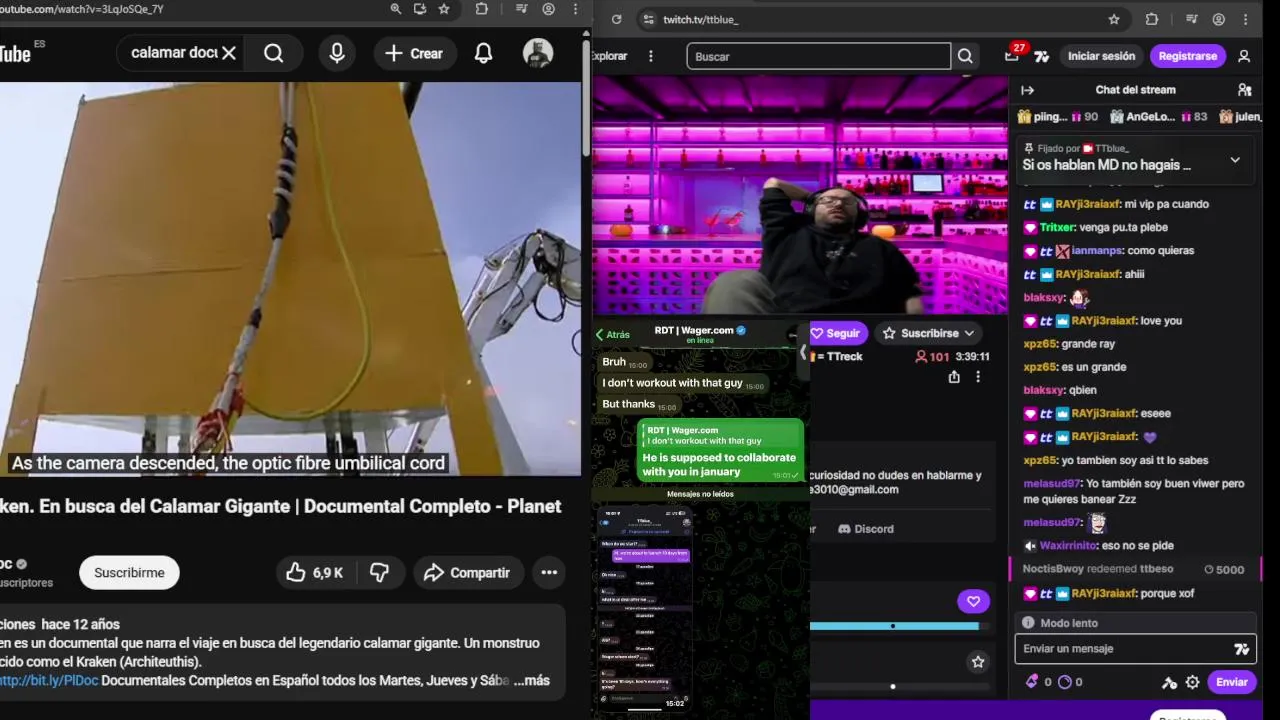The height and width of the screenshot is (720, 1280).
Task: Subscribe with the Suscribirme button
Action: pos(129,573)
